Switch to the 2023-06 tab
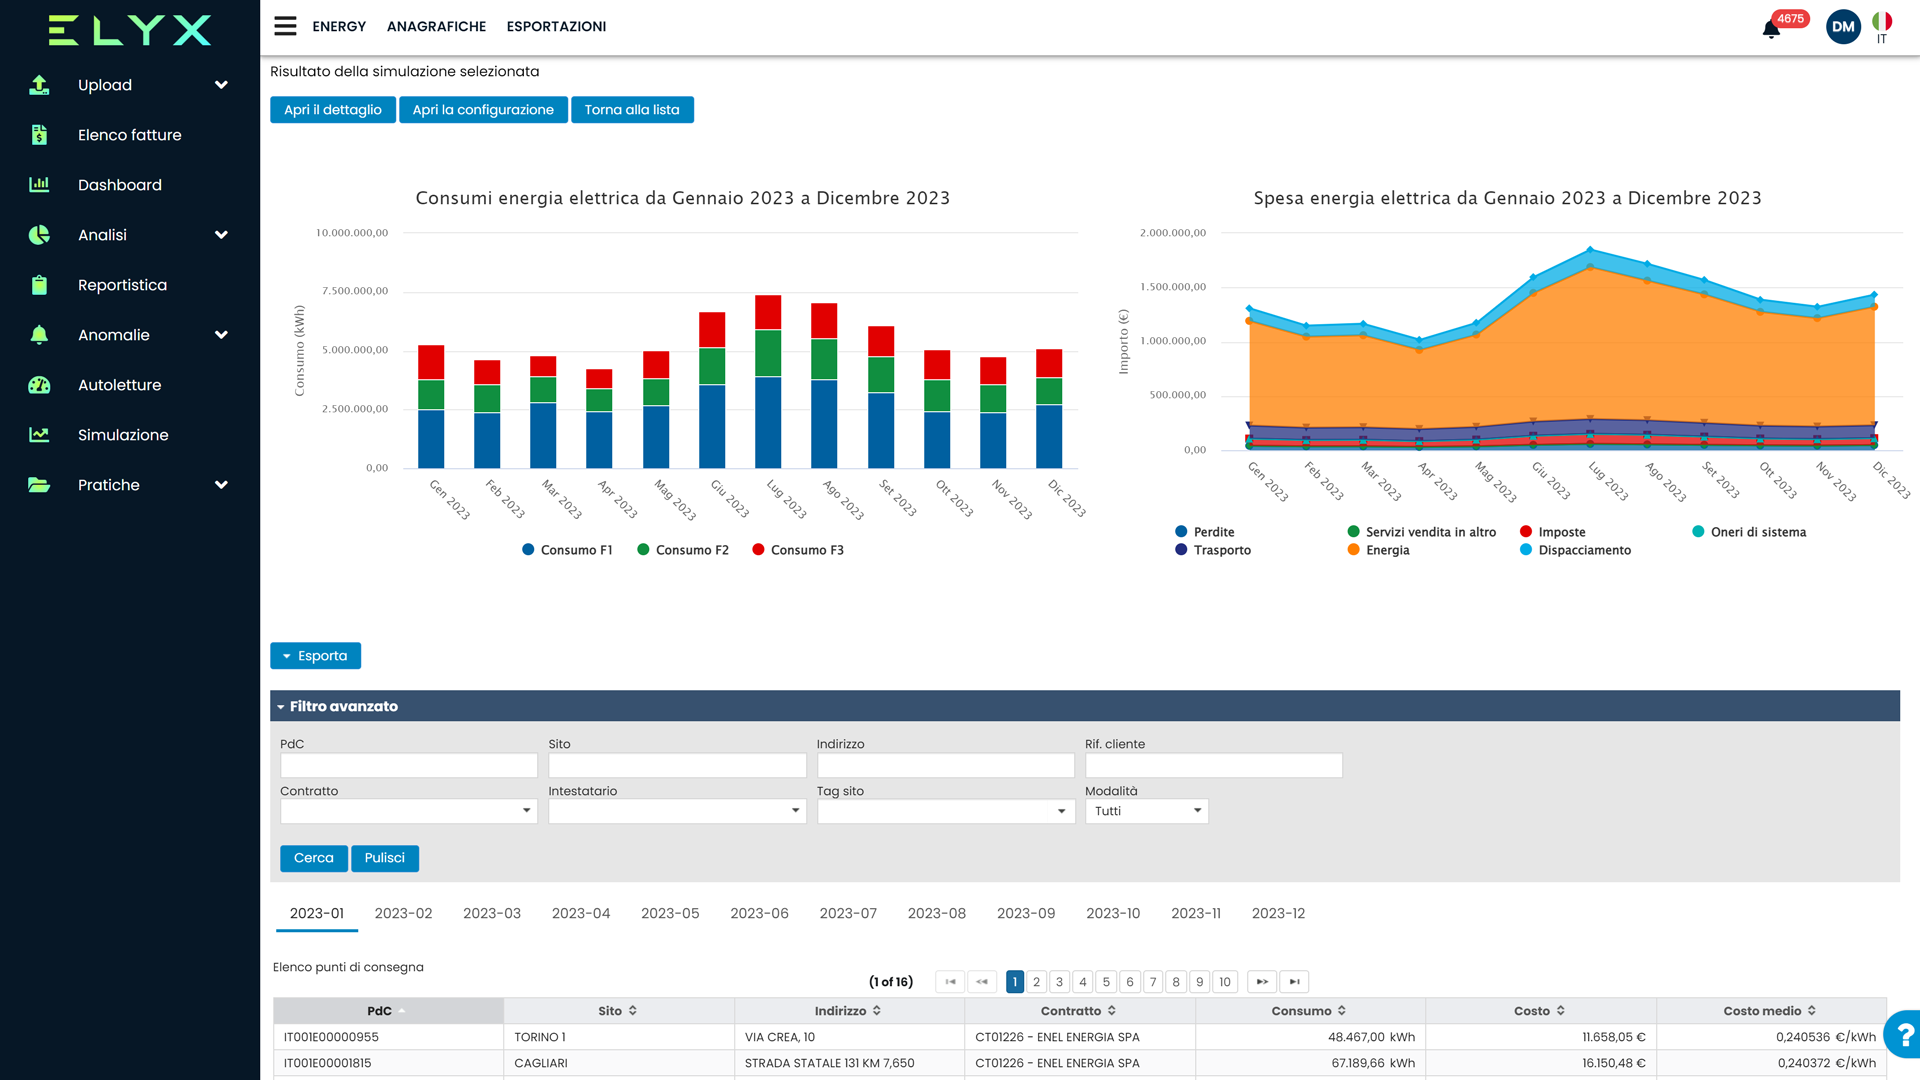This screenshot has height=1080, width=1920. coord(759,913)
